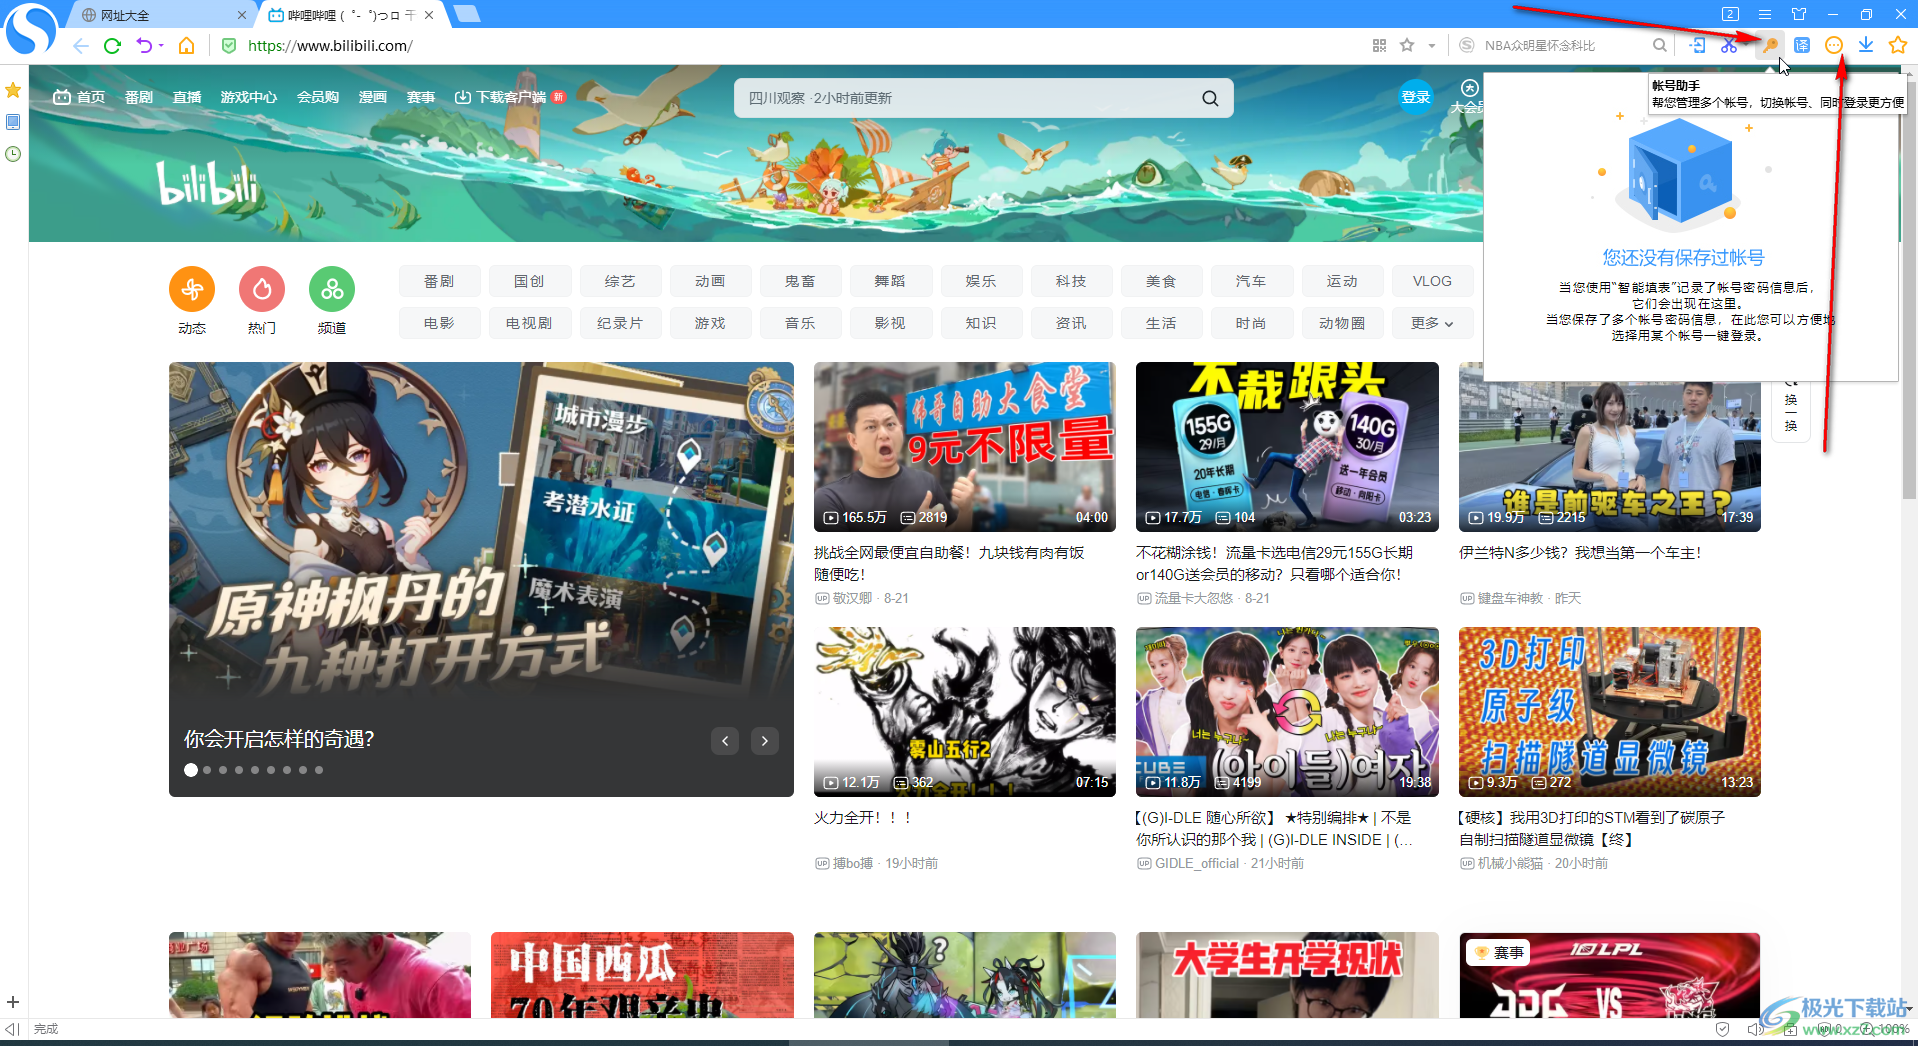Click the key account helper icon
Viewport: 1918px width, 1046px height.
[1769, 45]
